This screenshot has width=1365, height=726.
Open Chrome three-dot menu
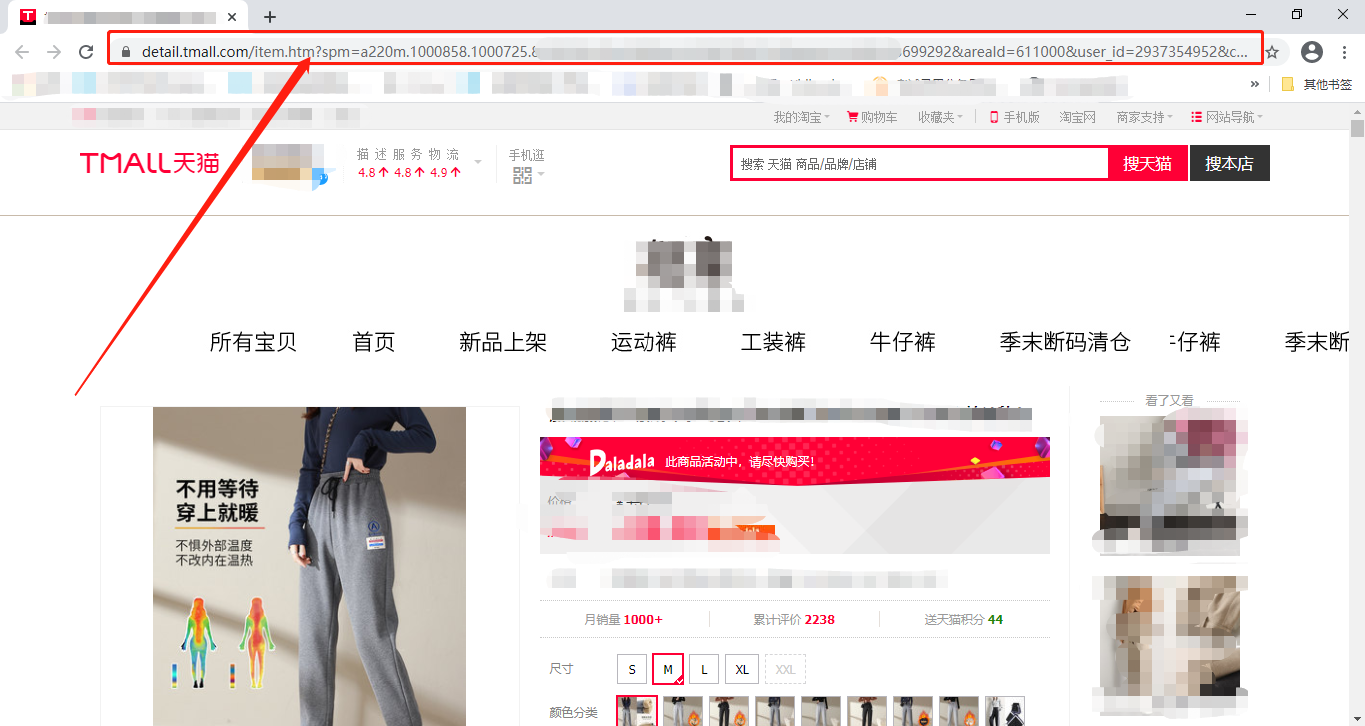1344,52
